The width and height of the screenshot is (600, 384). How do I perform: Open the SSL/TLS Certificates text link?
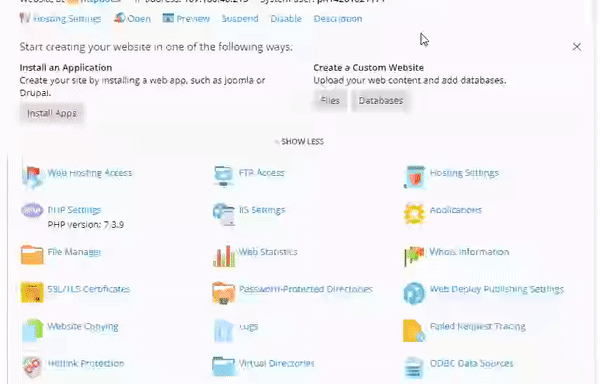click(89, 289)
